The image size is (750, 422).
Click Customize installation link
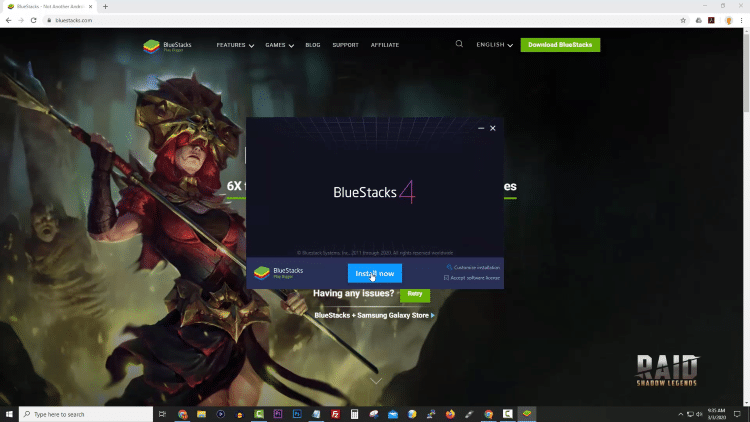click(x=475, y=267)
